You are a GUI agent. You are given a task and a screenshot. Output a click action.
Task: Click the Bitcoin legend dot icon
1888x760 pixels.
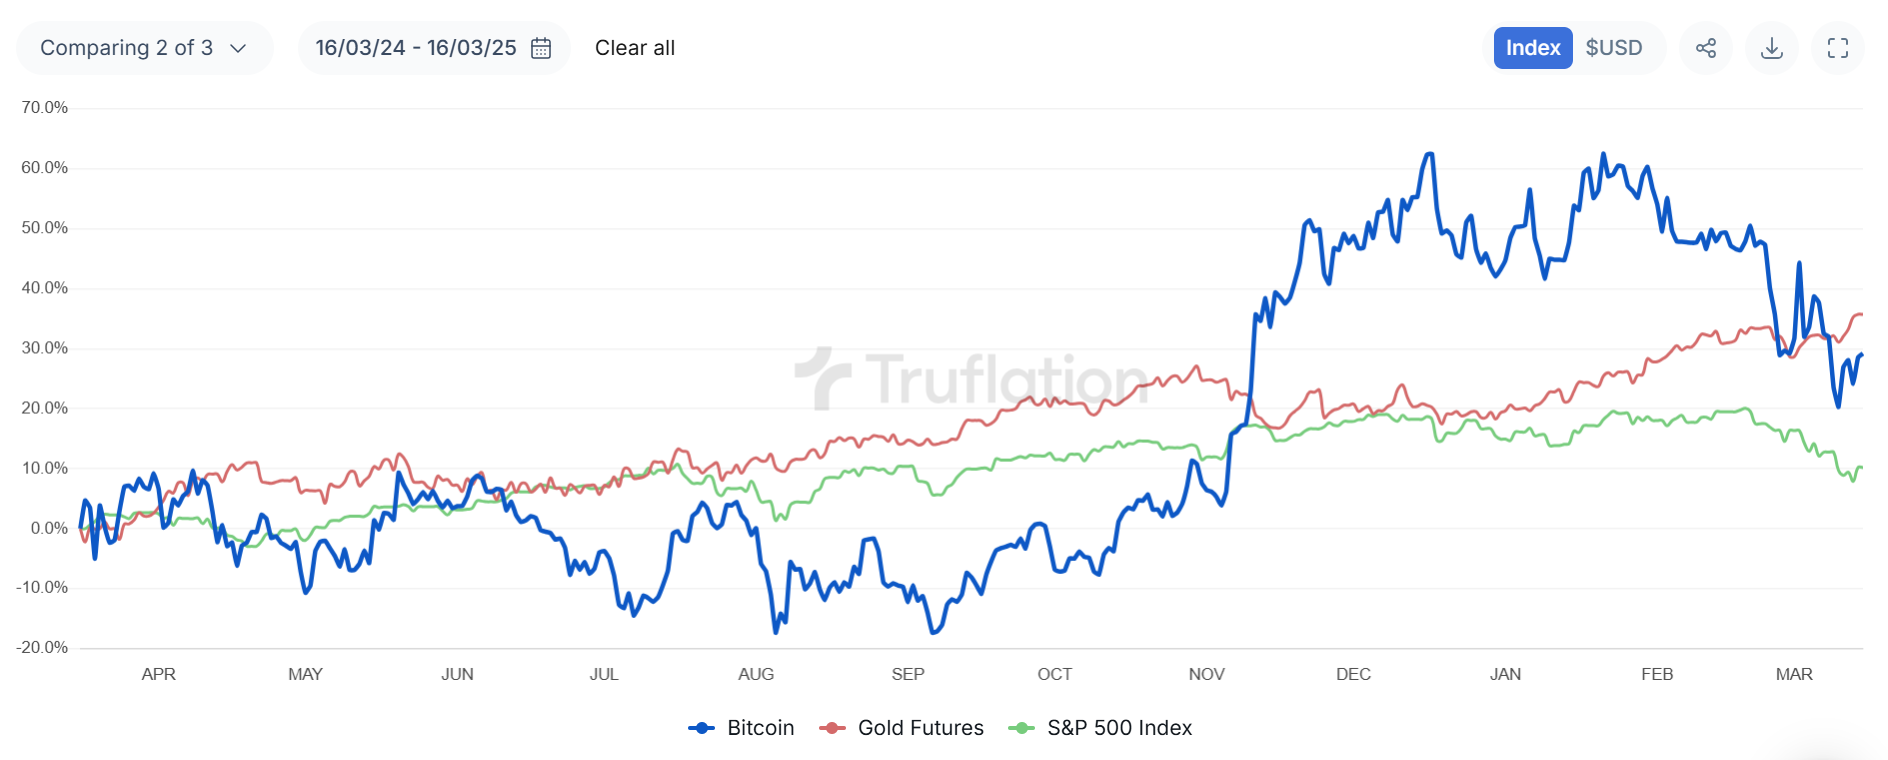click(x=703, y=728)
